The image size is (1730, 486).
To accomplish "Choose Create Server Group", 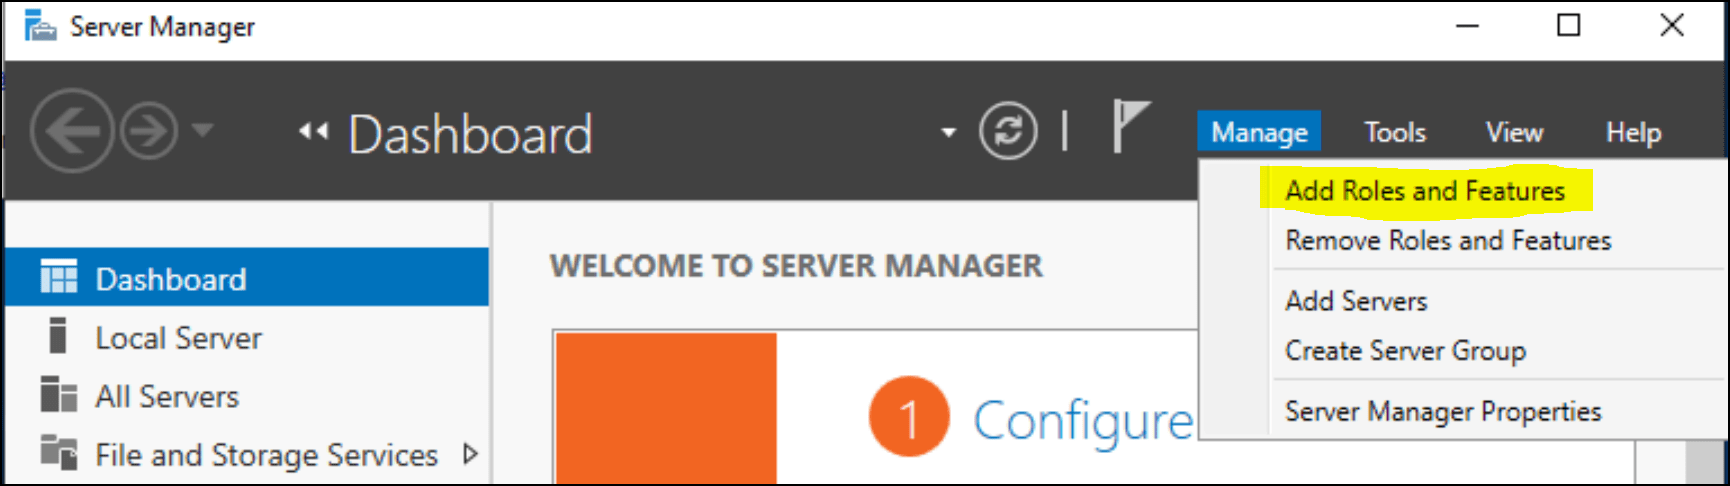I will tap(1405, 351).
